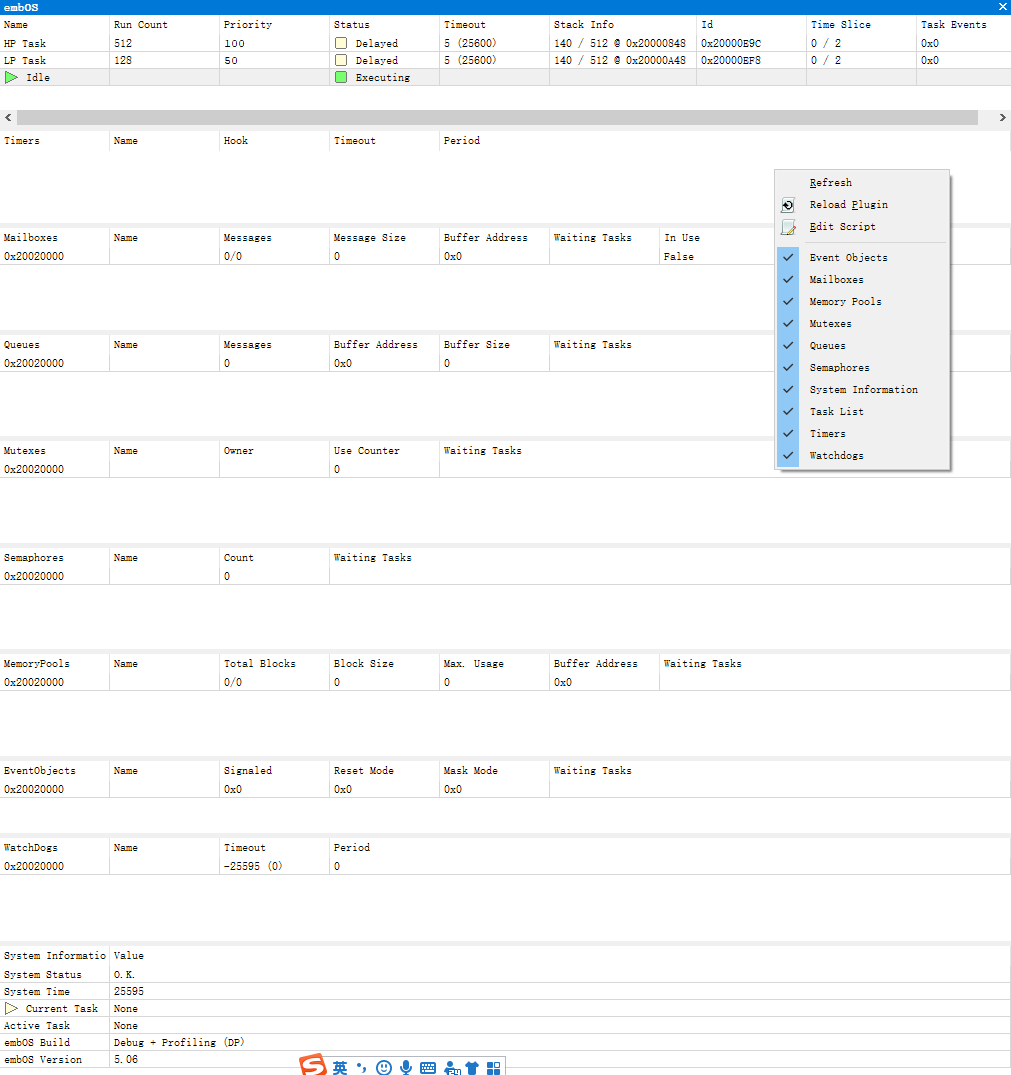
Task: Click the Semaphores address 0x20020000
Action: (x=34, y=577)
